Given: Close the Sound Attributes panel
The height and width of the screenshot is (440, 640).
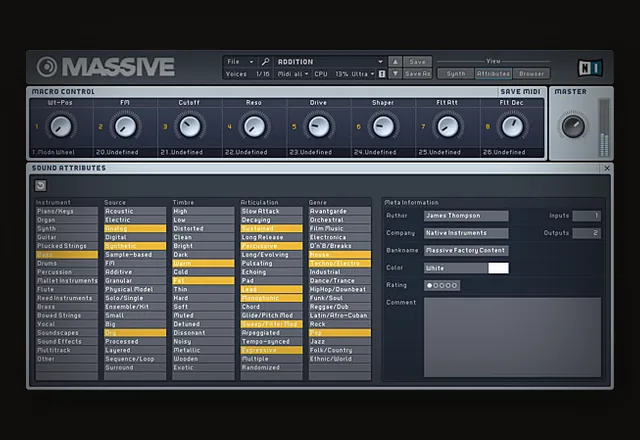Looking at the screenshot, I should click(607, 168).
